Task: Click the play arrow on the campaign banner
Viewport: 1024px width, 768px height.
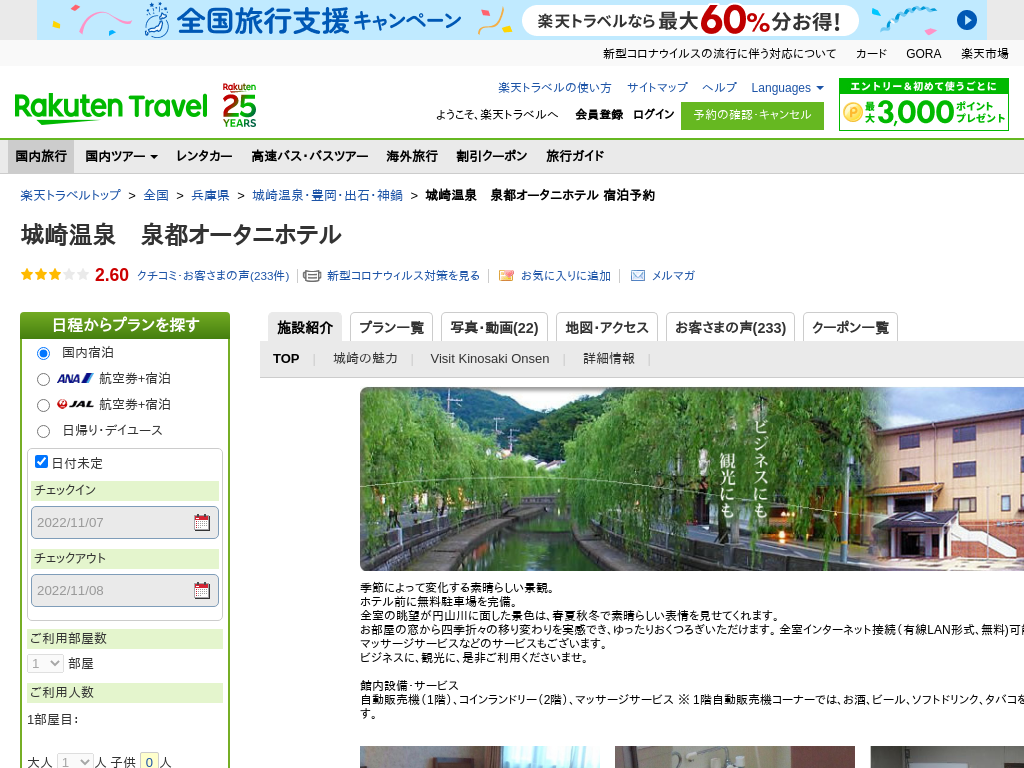Action: (967, 20)
